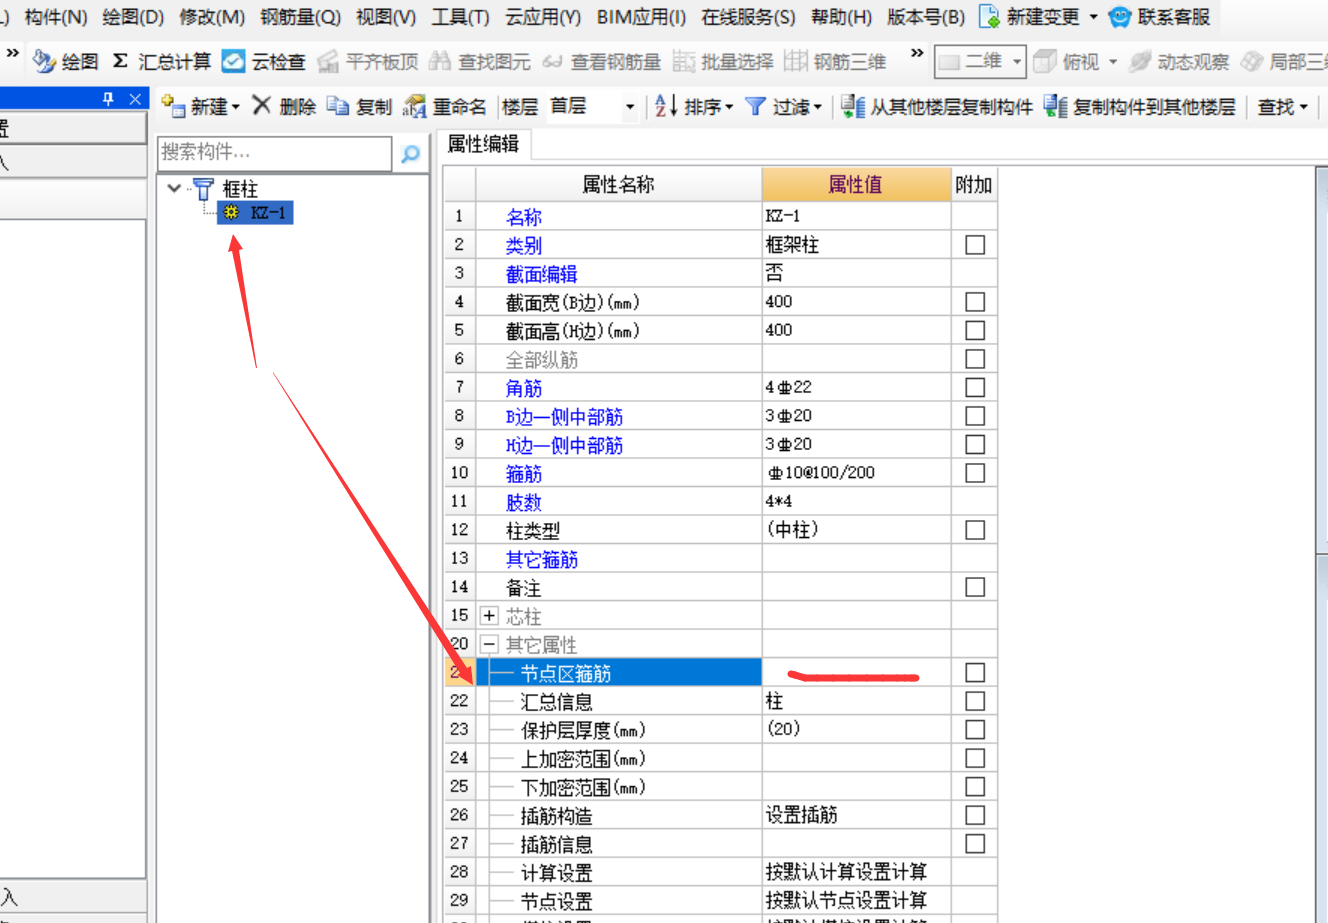Toggle 附加 checkbox for 柱类型

tap(975, 530)
